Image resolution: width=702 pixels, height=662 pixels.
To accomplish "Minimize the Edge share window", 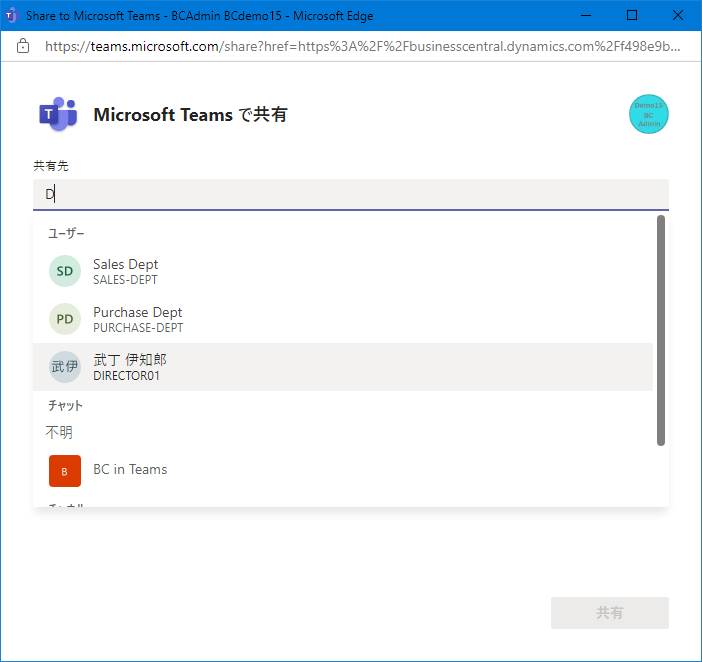I will 586,16.
